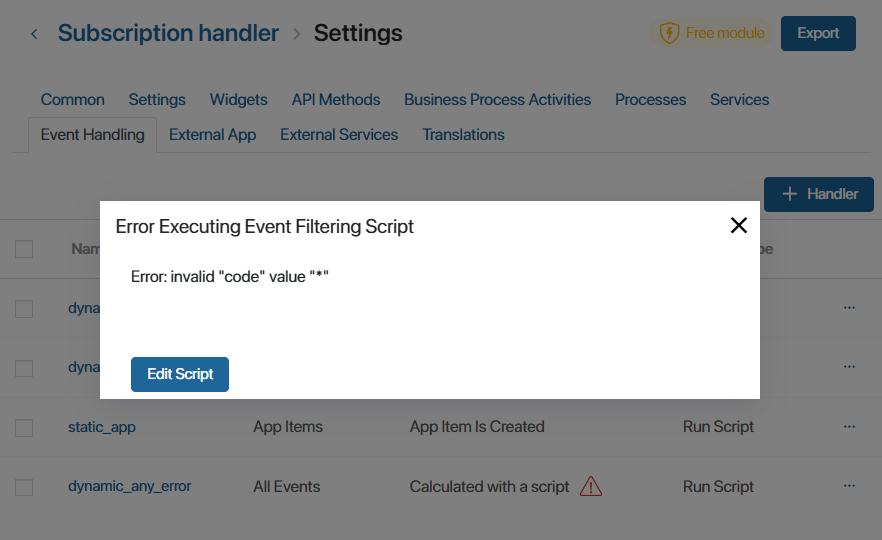The width and height of the screenshot is (882, 540).
Task: Go to Subscription handler breadcrumb
Action: (x=168, y=33)
